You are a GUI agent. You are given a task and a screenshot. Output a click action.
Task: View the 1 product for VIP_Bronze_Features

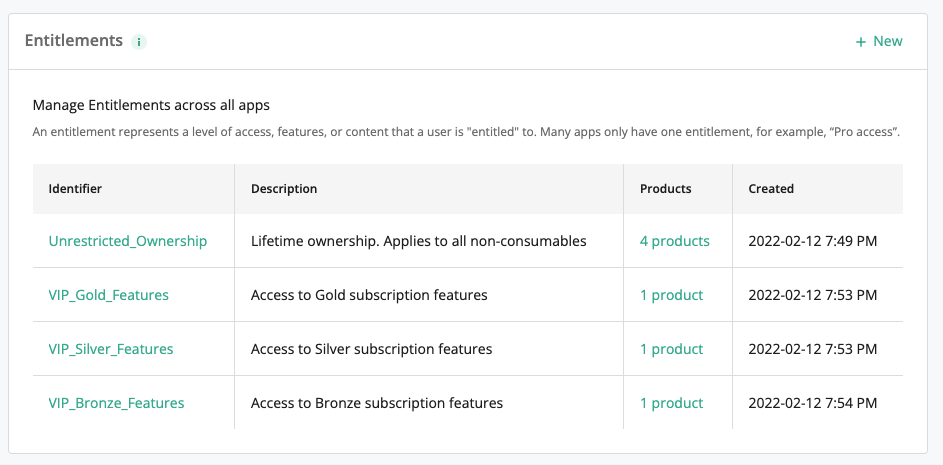(x=672, y=403)
